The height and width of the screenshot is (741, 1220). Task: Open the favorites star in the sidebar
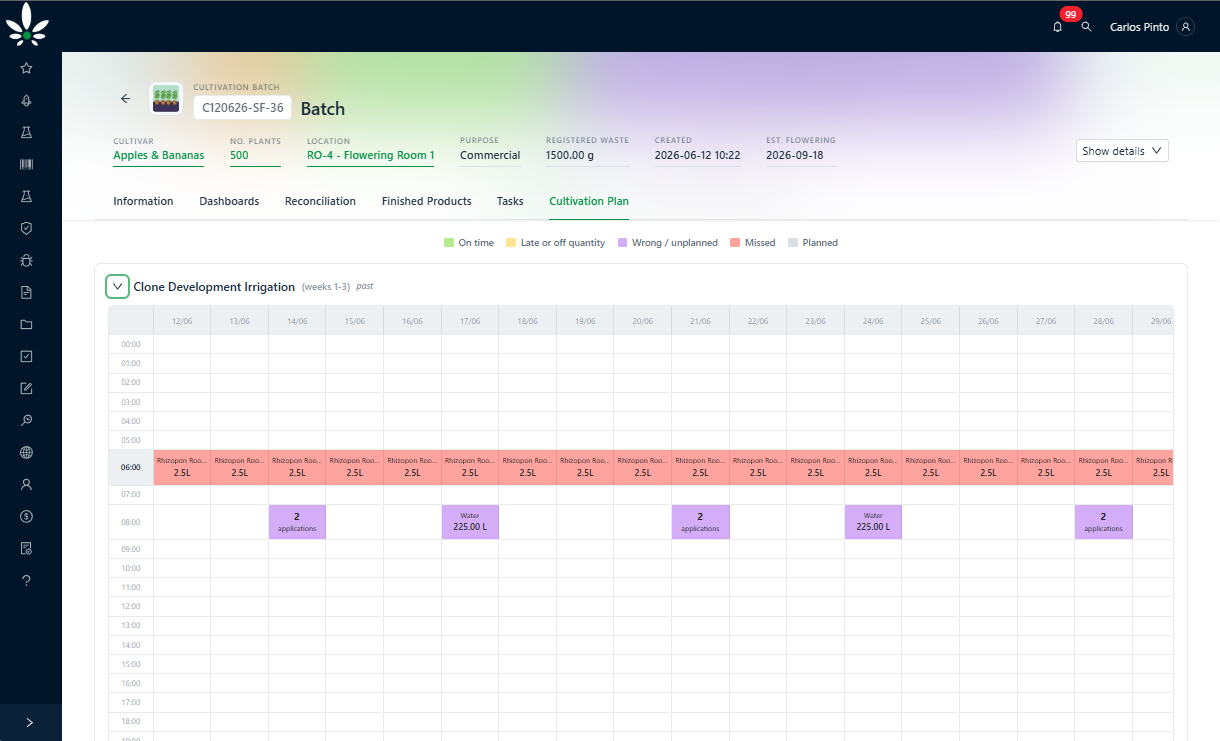pyautogui.click(x=27, y=68)
